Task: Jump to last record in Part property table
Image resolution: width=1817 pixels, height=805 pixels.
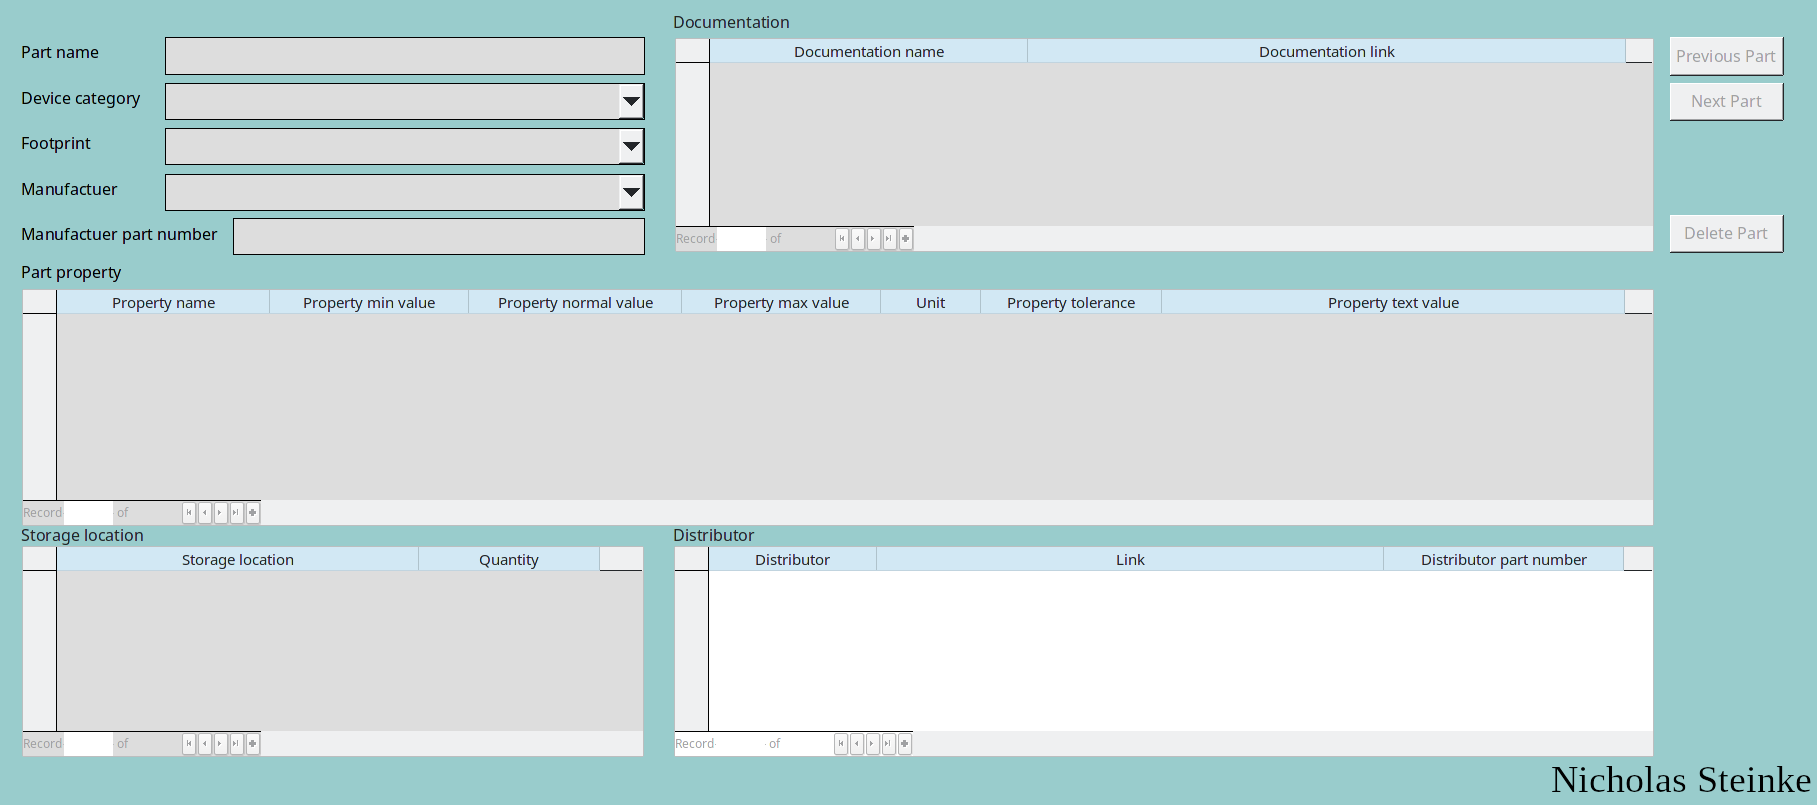Action: pyautogui.click(x=236, y=513)
